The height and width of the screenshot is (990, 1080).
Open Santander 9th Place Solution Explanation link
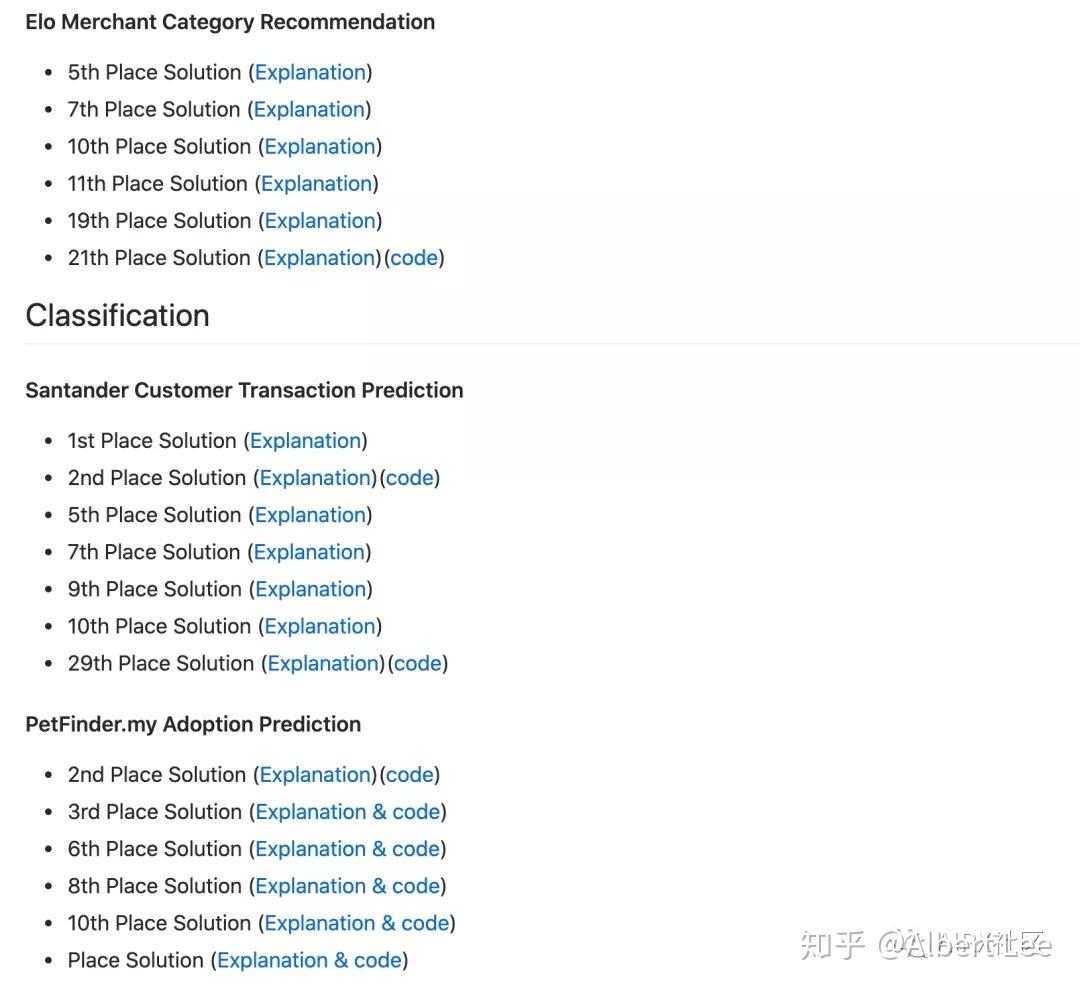coord(311,590)
